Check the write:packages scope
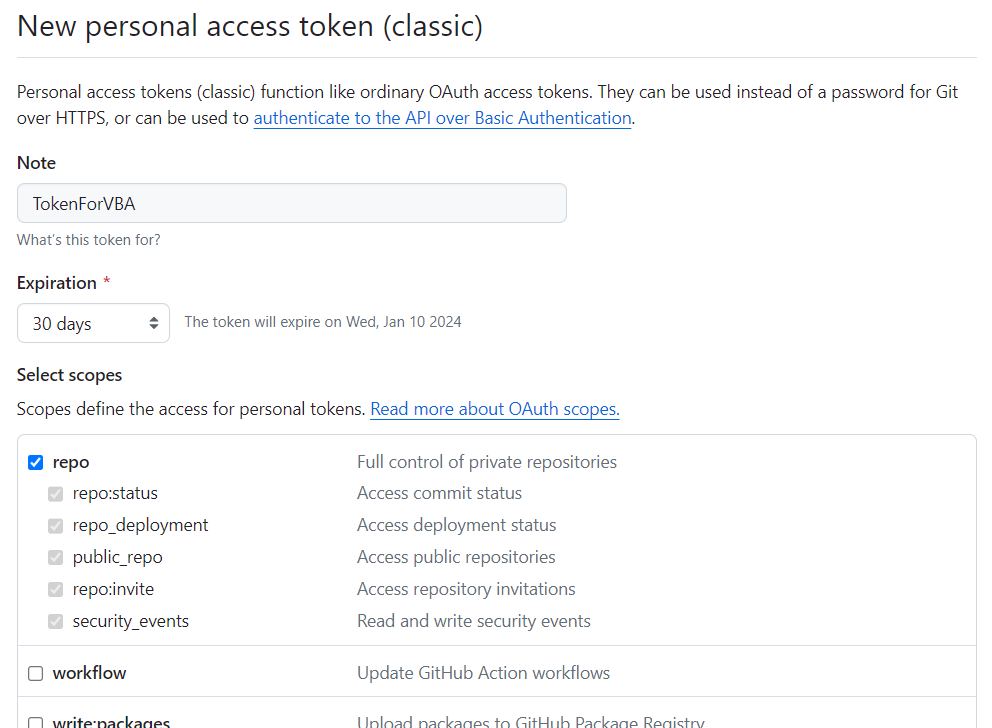This screenshot has width=992, height=728. (x=35, y=722)
